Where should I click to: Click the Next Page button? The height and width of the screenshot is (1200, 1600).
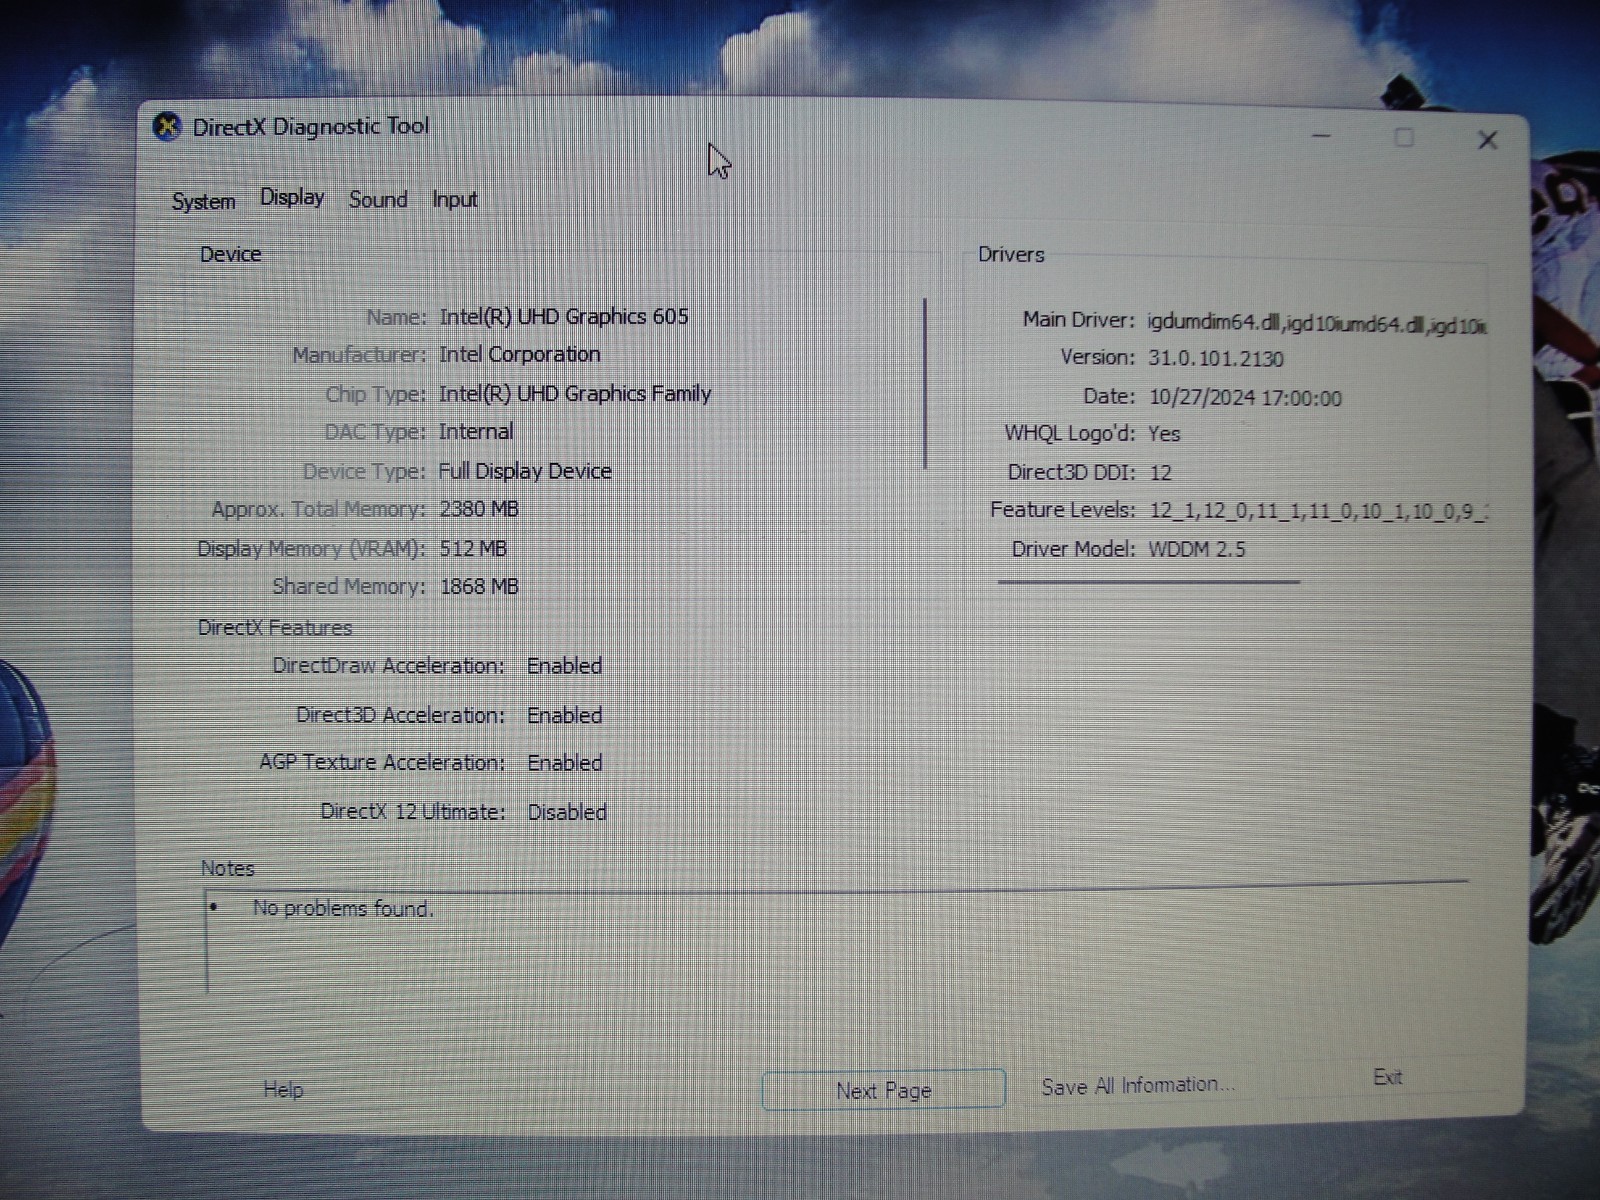coord(883,1090)
